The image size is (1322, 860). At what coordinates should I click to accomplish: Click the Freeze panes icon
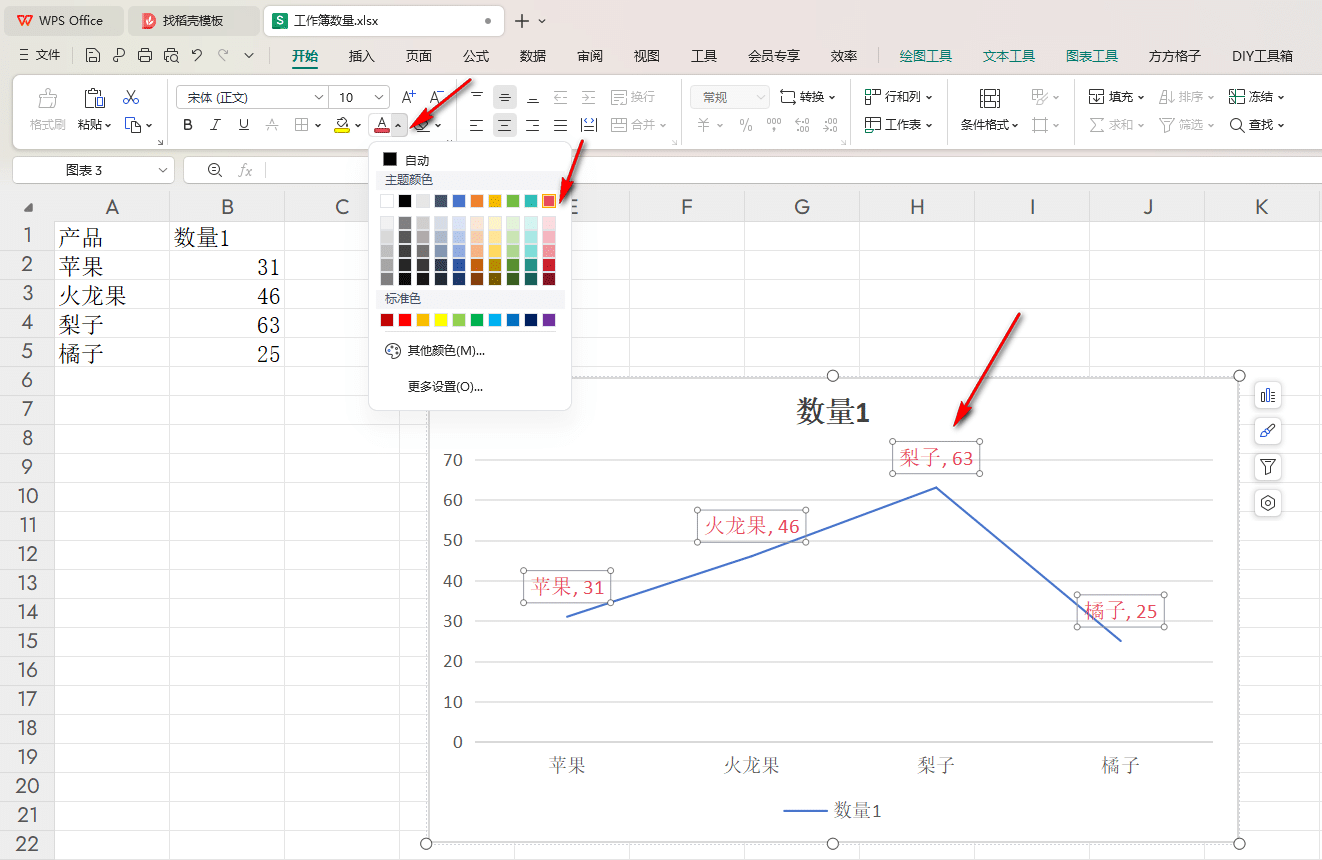(x=1236, y=97)
